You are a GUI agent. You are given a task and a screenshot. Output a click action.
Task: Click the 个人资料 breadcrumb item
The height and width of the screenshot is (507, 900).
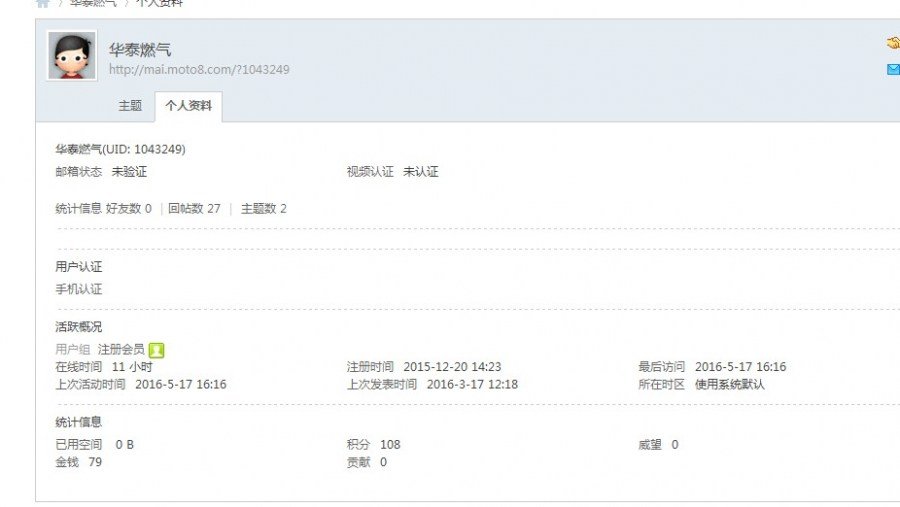(158, 3)
